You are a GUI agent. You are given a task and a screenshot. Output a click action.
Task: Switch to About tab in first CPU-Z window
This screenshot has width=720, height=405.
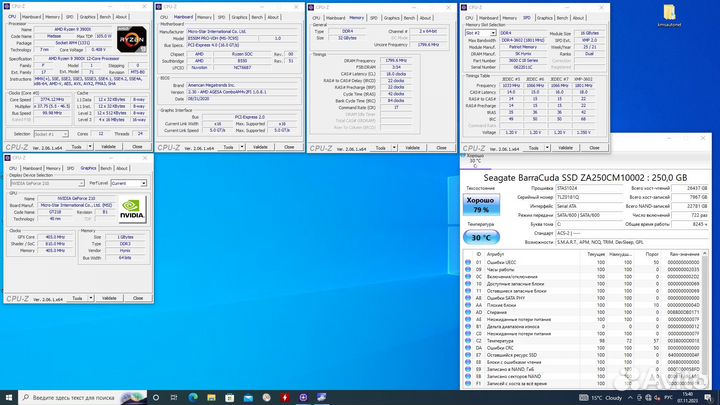pyautogui.click(x=121, y=17)
